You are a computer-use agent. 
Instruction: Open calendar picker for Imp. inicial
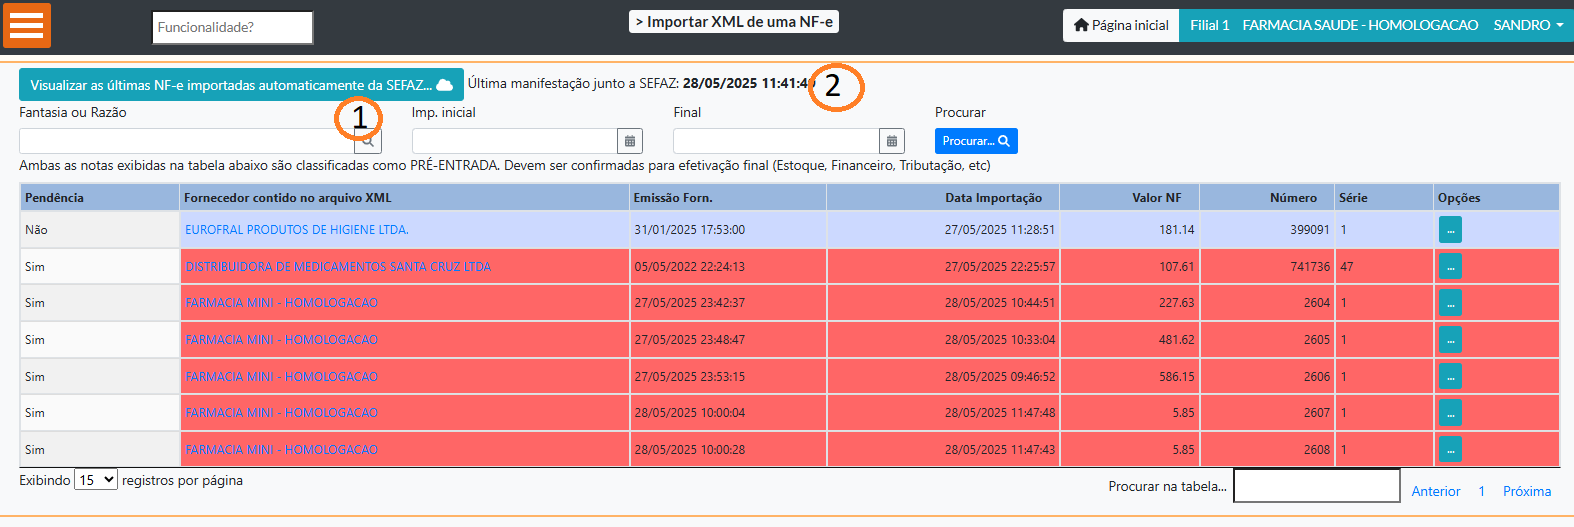629,141
